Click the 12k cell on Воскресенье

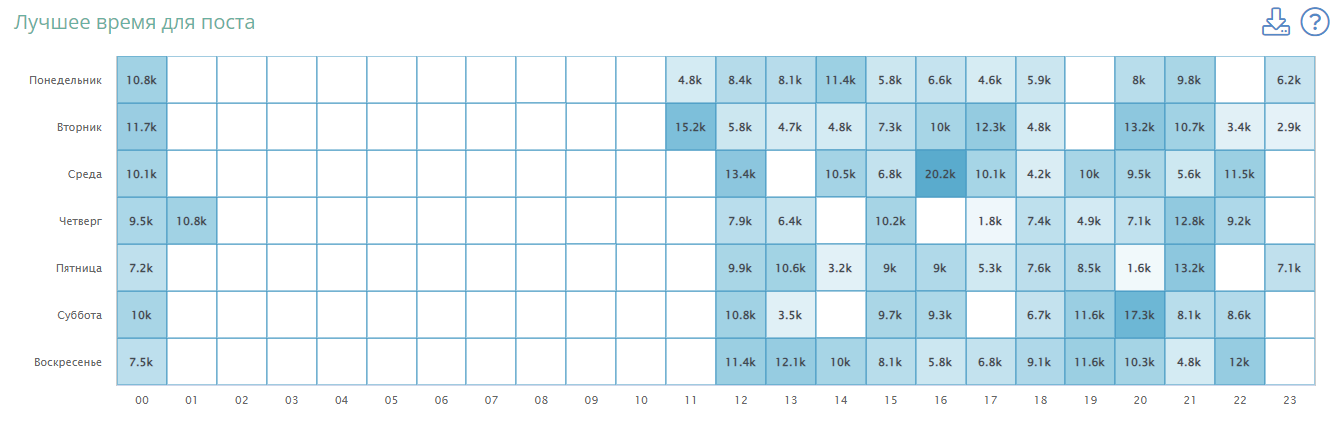click(x=1240, y=362)
